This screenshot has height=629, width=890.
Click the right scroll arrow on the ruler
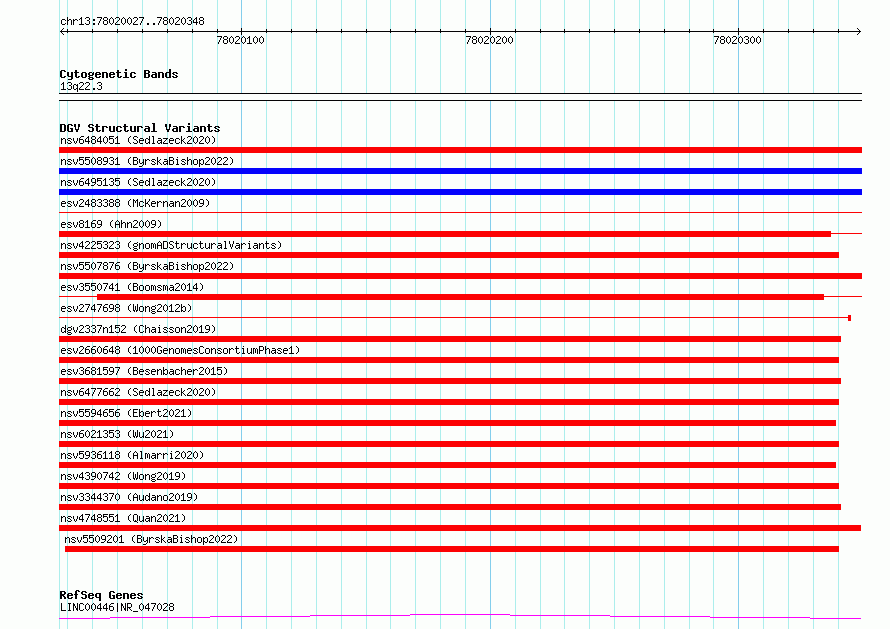coord(858,32)
